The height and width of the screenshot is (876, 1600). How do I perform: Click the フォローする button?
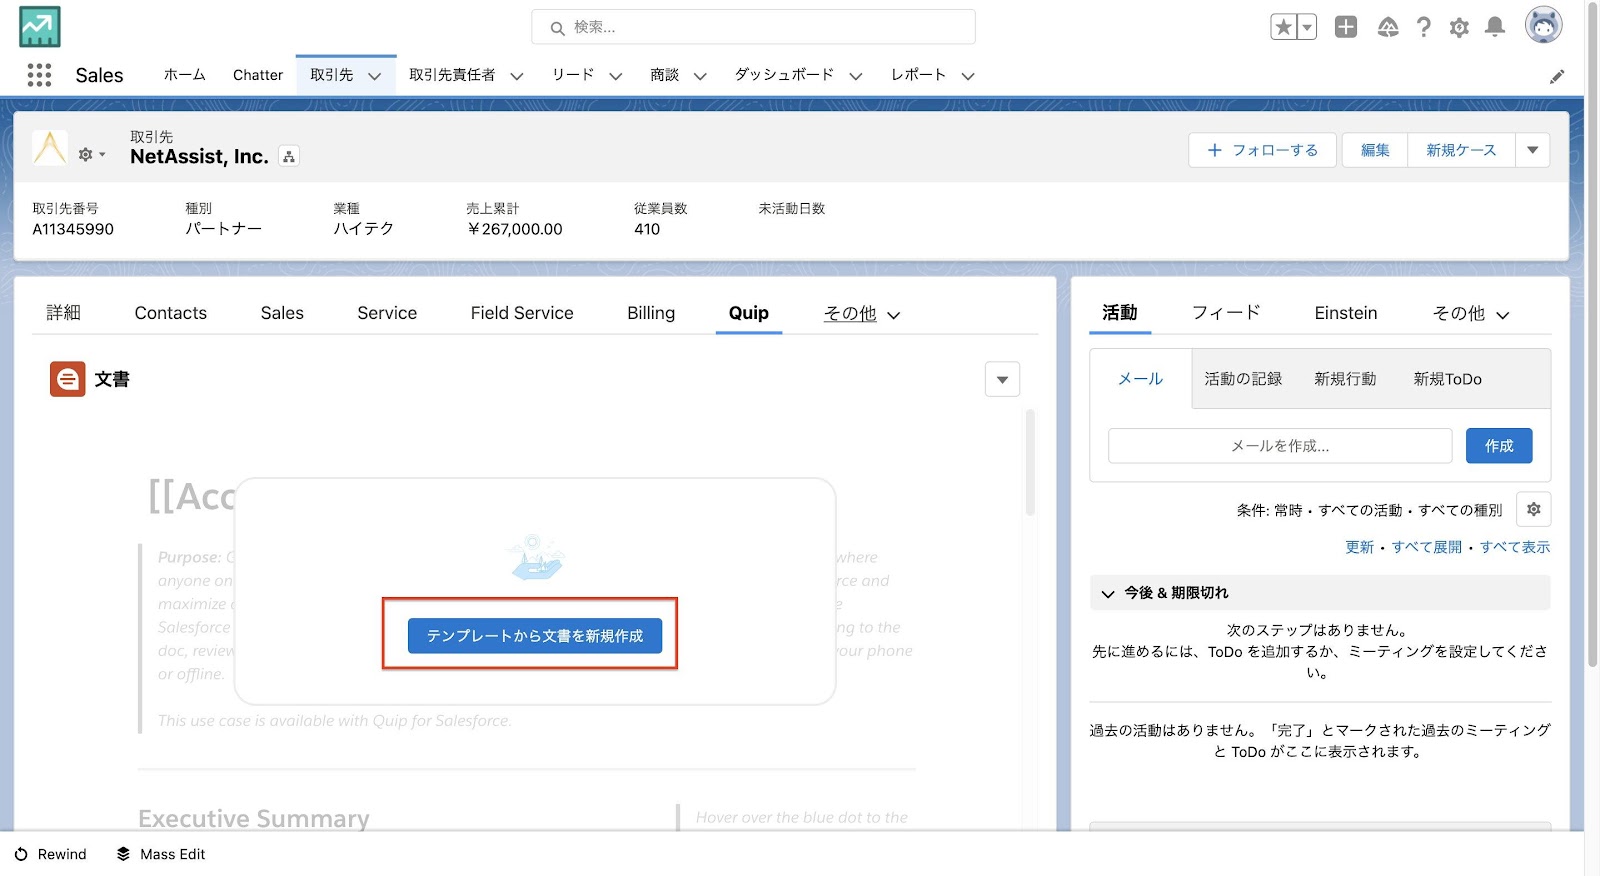tap(1262, 150)
